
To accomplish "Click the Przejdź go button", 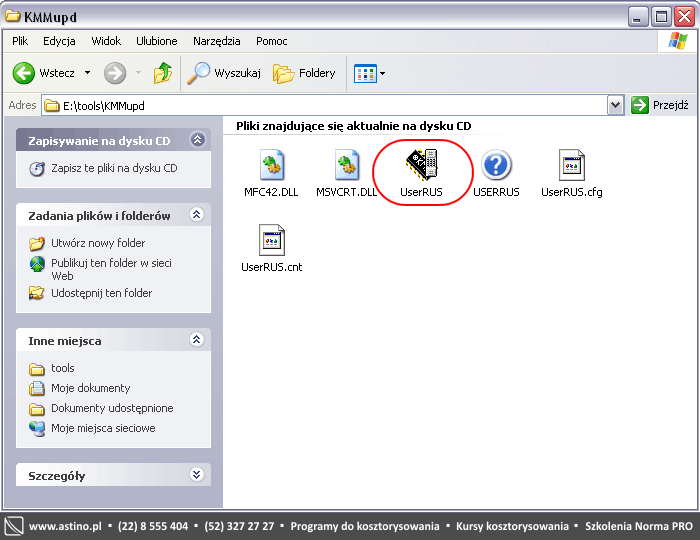I will pyautogui.click(x=660, y=105).
